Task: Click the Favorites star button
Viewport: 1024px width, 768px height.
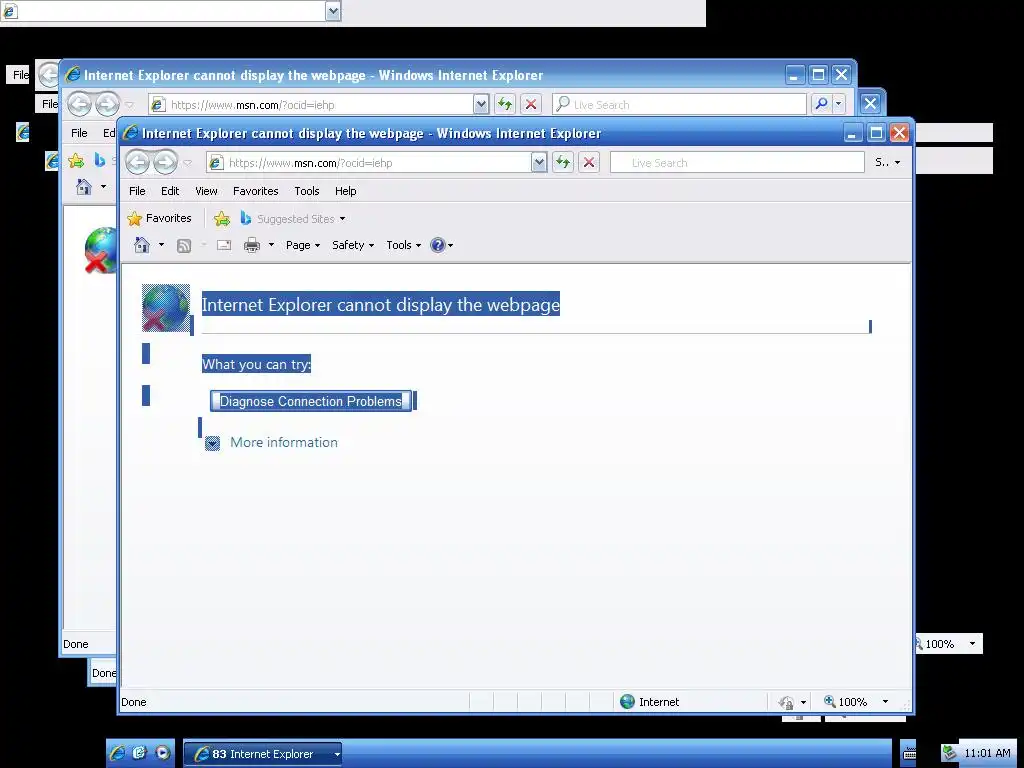Action: [x=159, y=218]
